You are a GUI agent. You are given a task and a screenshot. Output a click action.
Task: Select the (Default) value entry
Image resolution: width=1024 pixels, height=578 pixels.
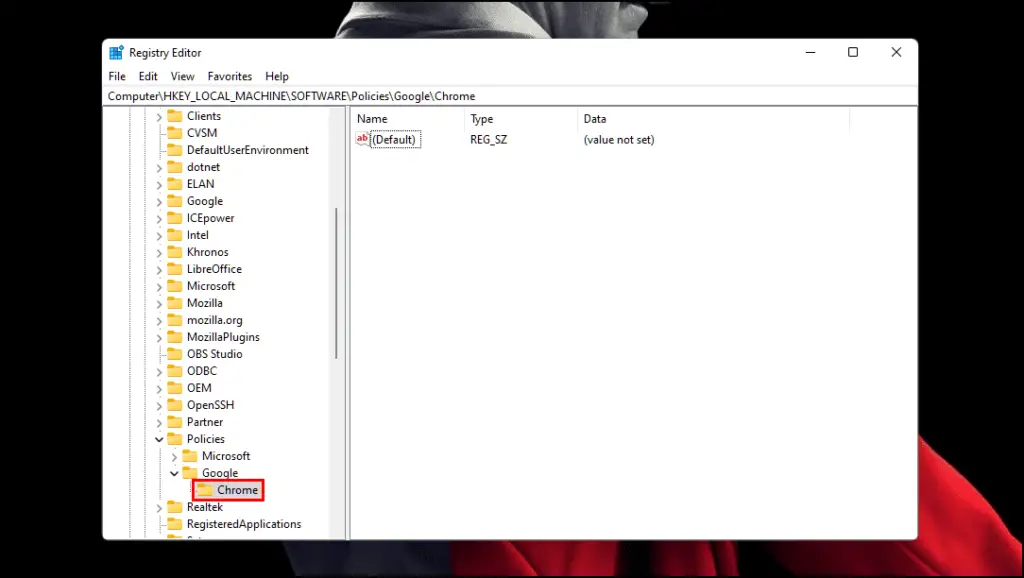click(394, 140)
